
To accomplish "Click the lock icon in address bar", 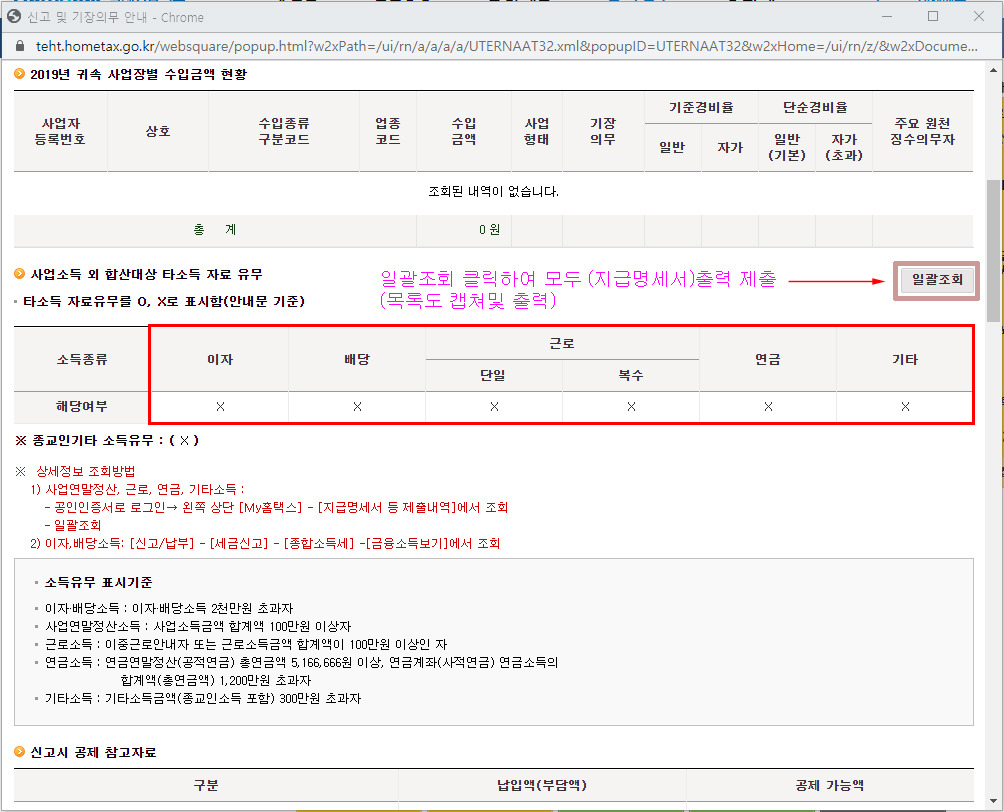I will point(20,46).
